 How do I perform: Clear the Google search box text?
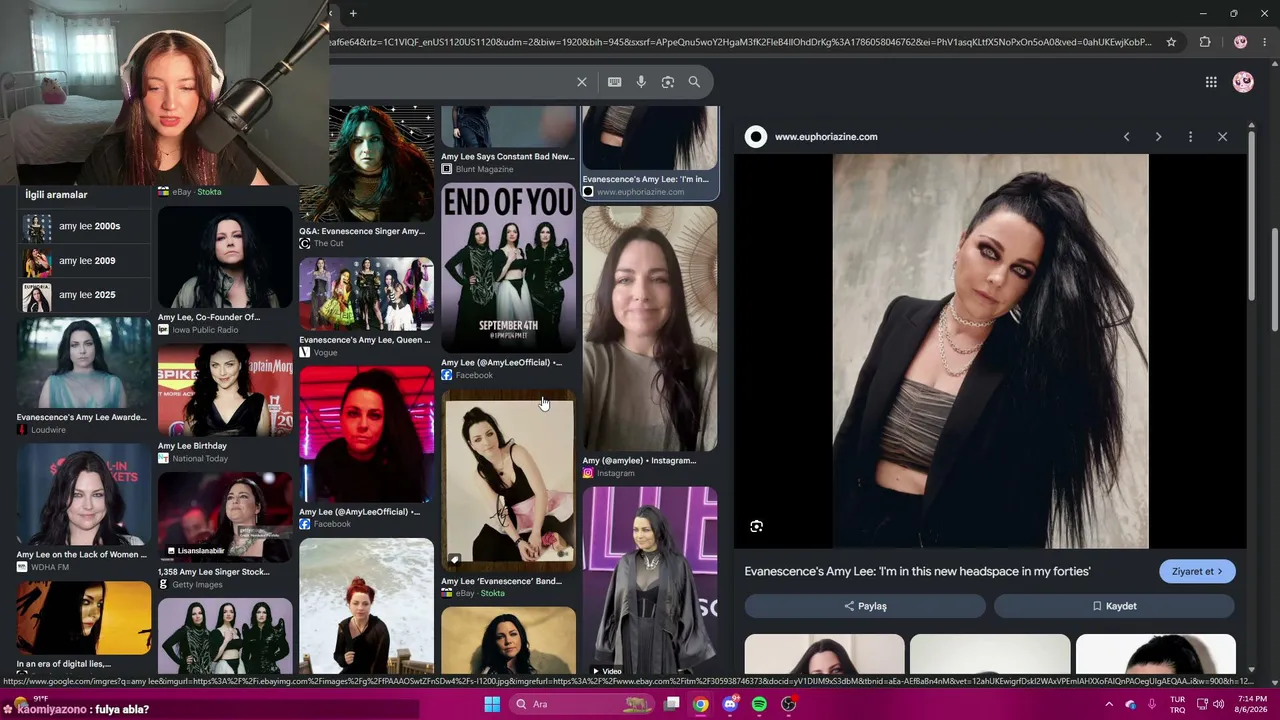[582, 82]
